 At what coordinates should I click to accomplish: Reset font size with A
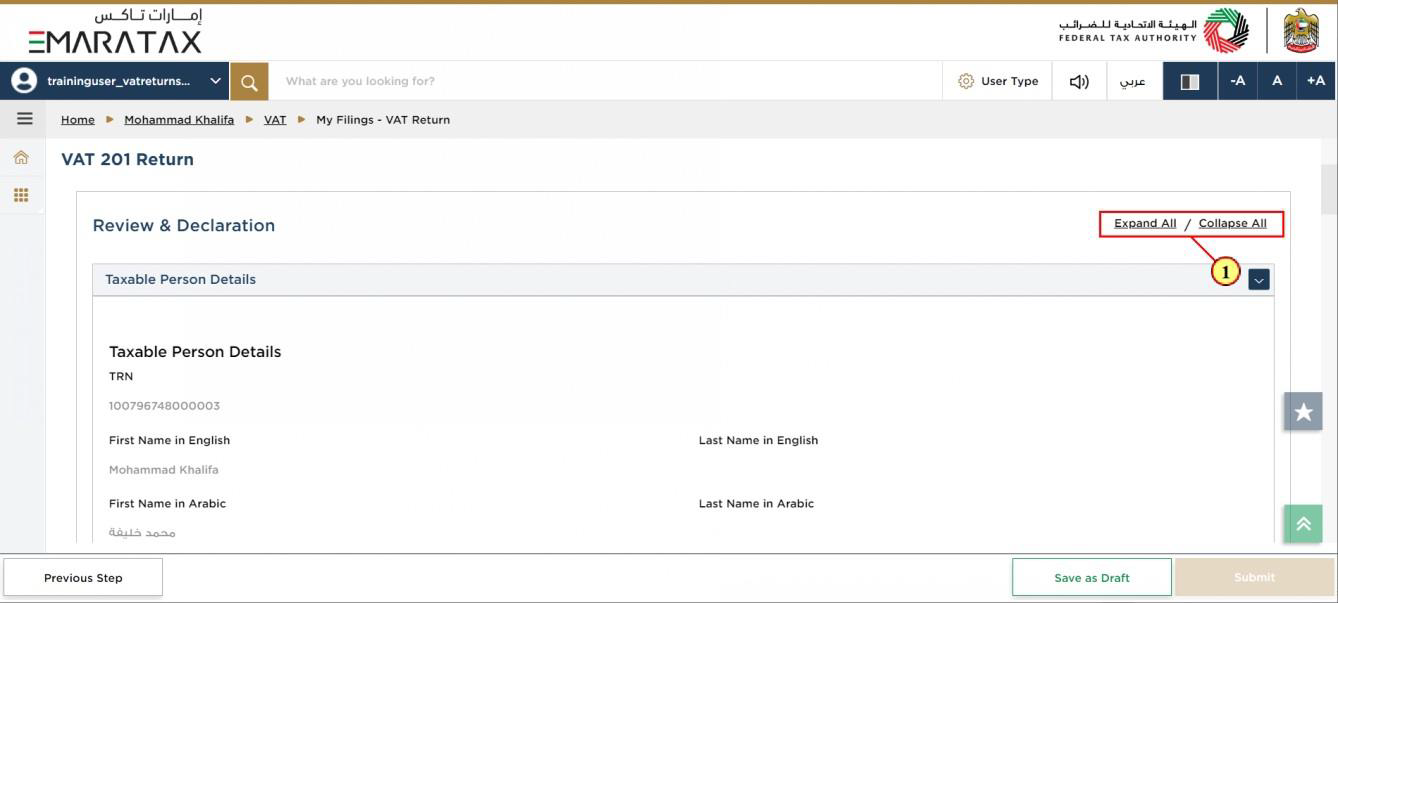1277,81
